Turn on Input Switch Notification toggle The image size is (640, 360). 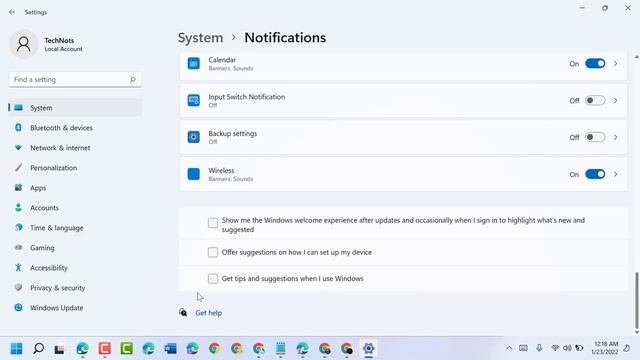(x=595, y=100)
